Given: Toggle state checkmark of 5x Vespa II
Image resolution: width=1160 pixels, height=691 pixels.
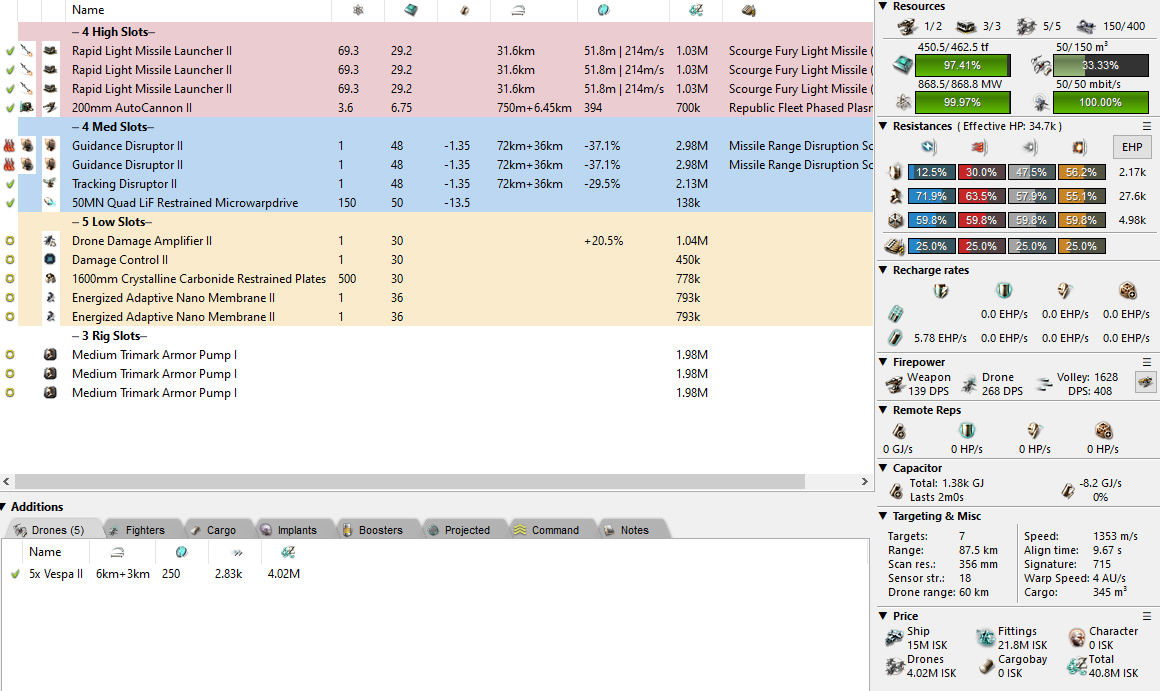Looking at the screenshot, I should click(15, 574).
